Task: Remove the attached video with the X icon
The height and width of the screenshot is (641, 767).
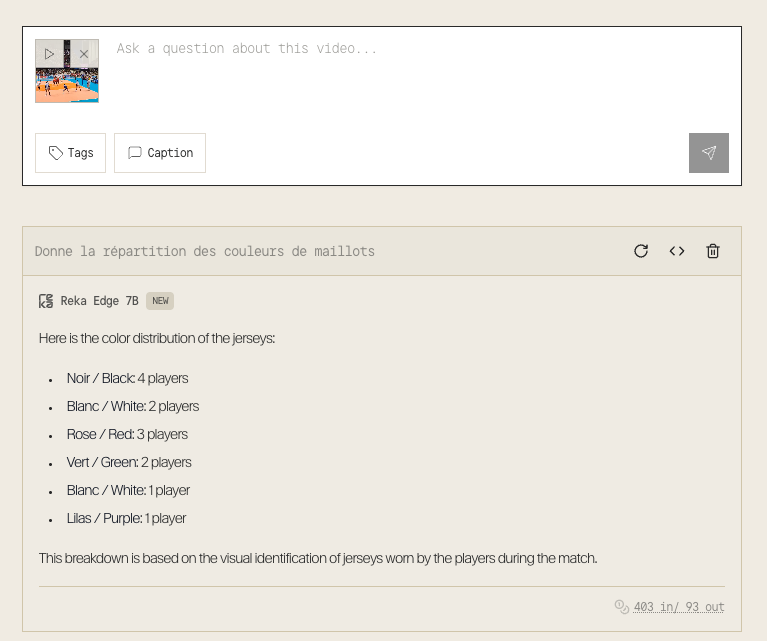Action: [84, 54]
